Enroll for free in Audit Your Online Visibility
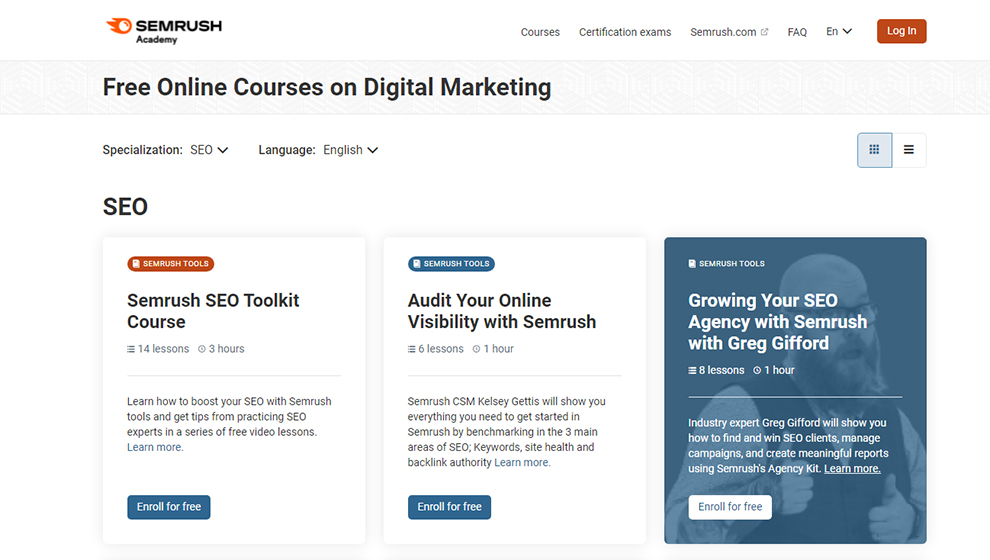Image resolution: width=990 pixels, height=560 pixels. 449,507
